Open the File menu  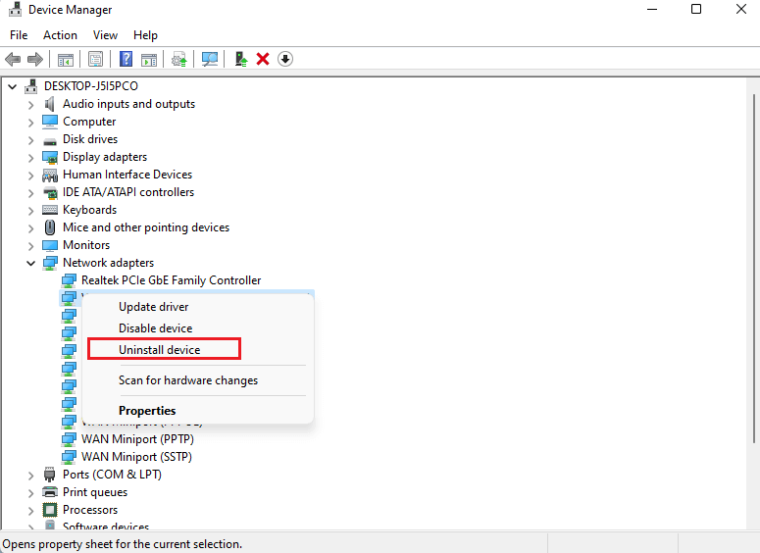pos(19,35)
